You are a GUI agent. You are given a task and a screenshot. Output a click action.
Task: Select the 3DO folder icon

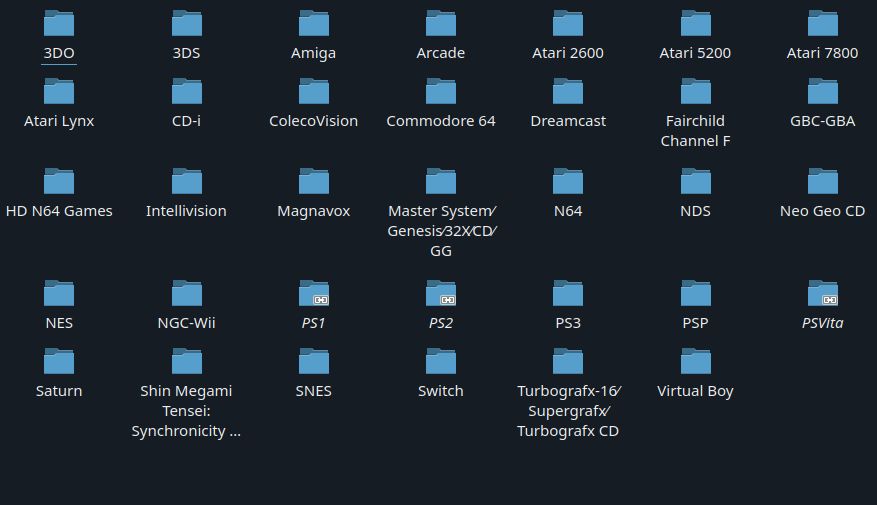(59, 23)
